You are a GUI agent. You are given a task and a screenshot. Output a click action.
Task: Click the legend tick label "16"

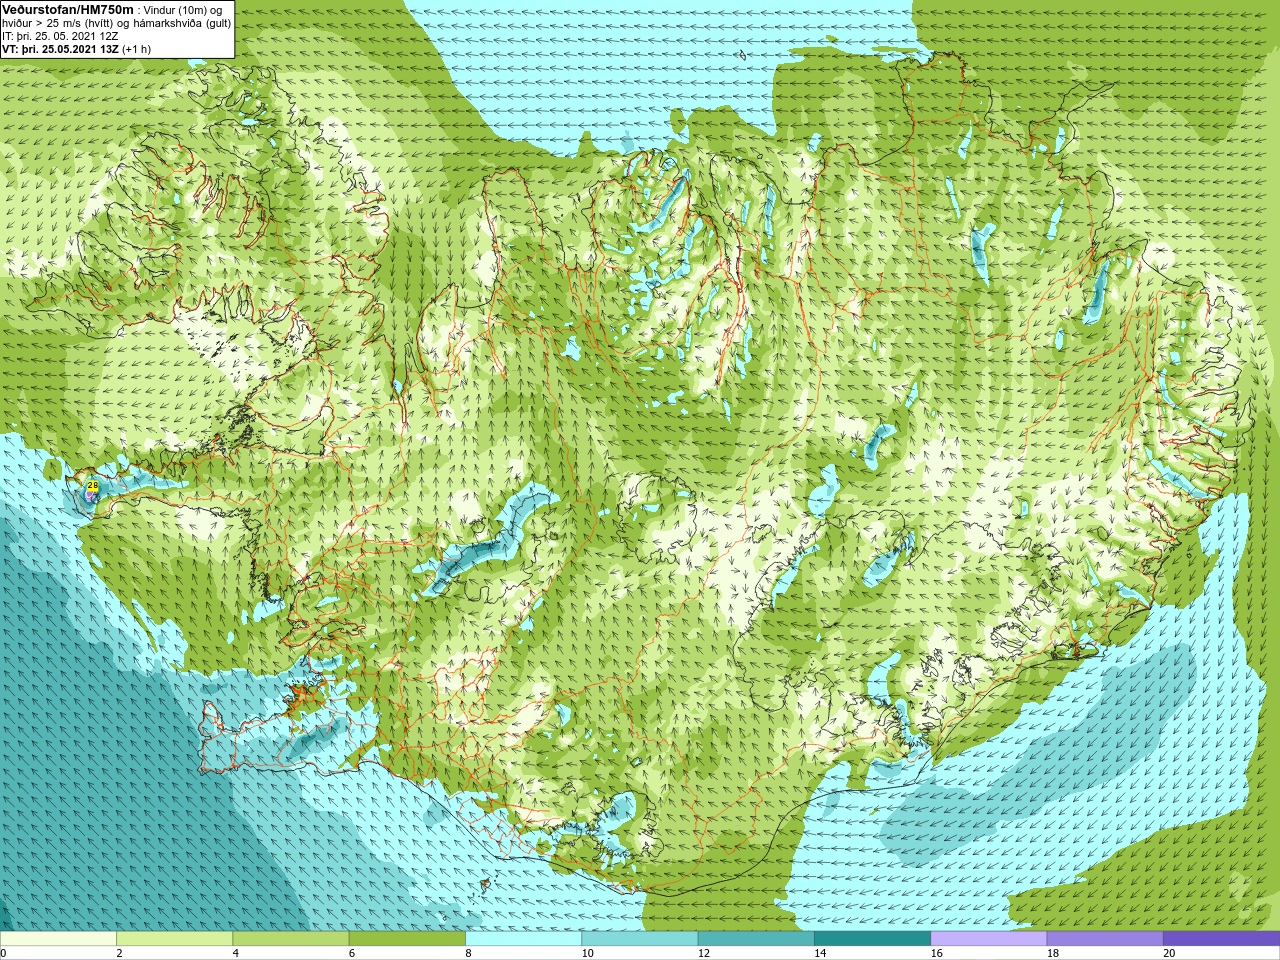click(x=936, y=953)
